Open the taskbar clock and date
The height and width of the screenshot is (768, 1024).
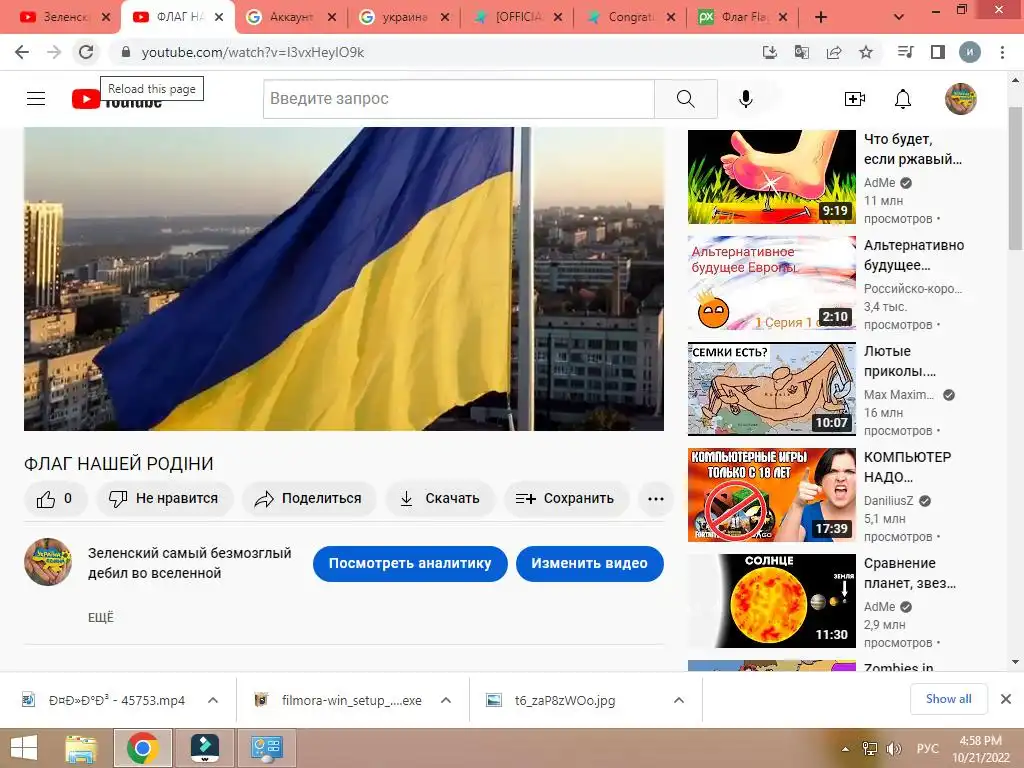tap(980, 749)
